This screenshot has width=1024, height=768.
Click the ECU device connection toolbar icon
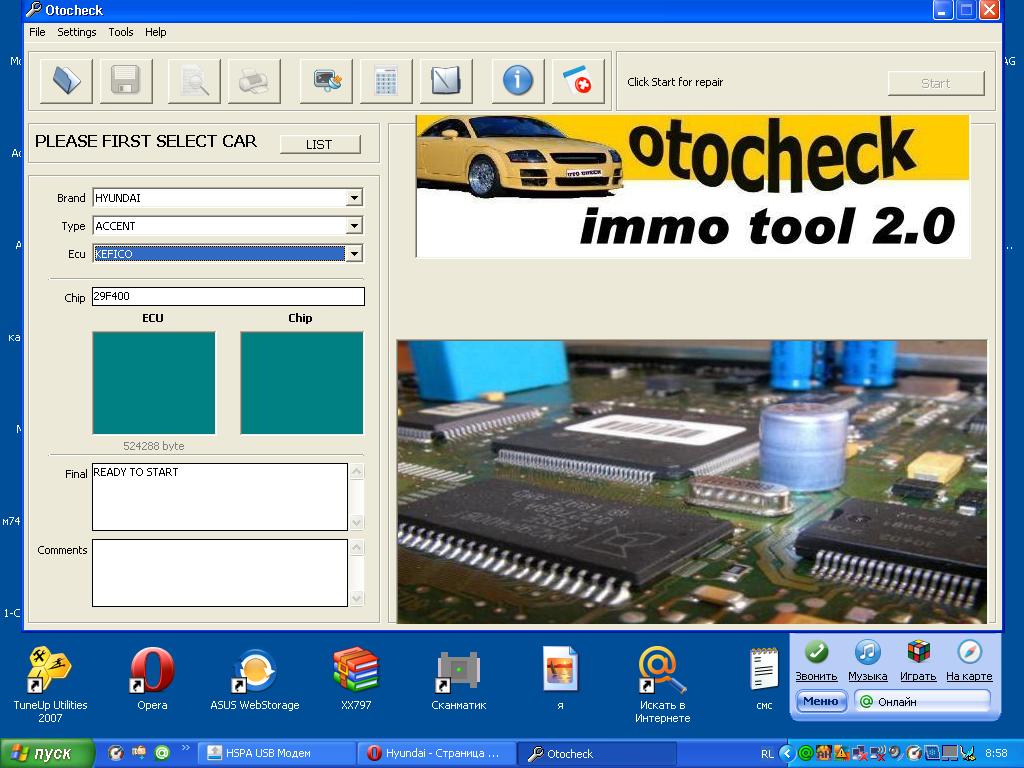click(326, 81)
